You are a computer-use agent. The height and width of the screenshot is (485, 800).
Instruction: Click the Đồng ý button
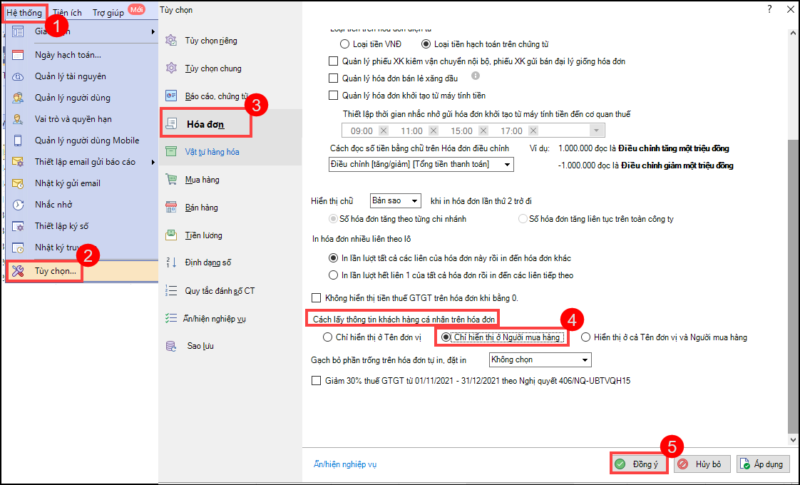tap(638, 464)
